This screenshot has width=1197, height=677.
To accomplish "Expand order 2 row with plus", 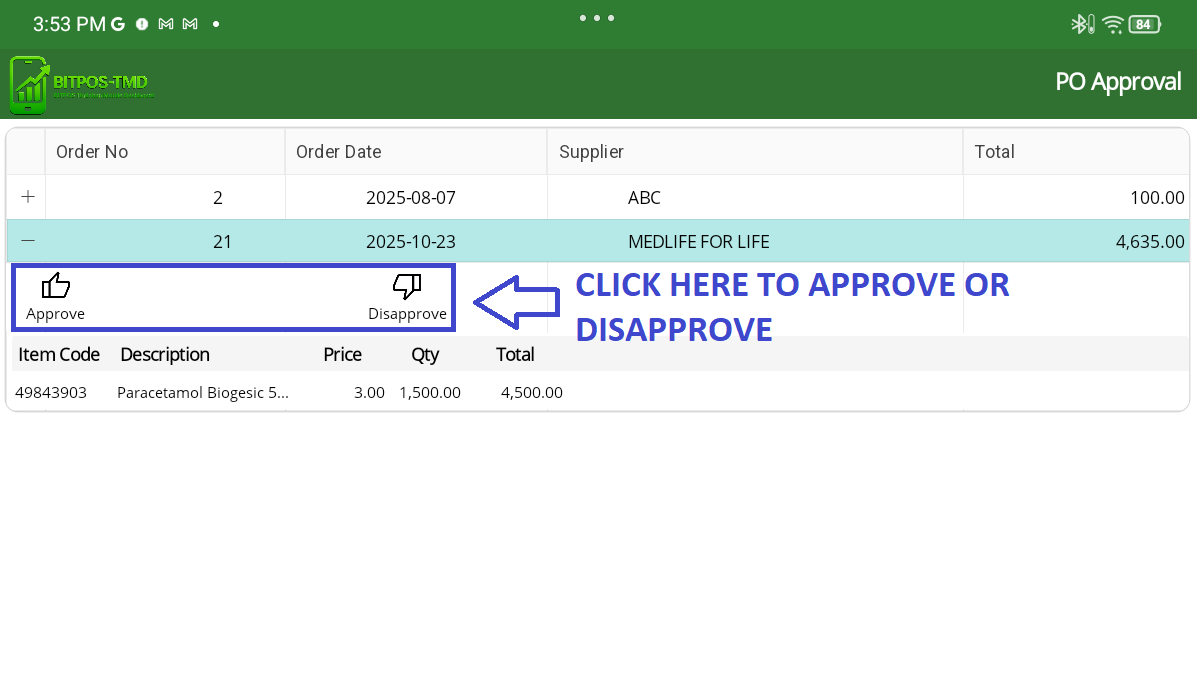I will pos(28,197).
